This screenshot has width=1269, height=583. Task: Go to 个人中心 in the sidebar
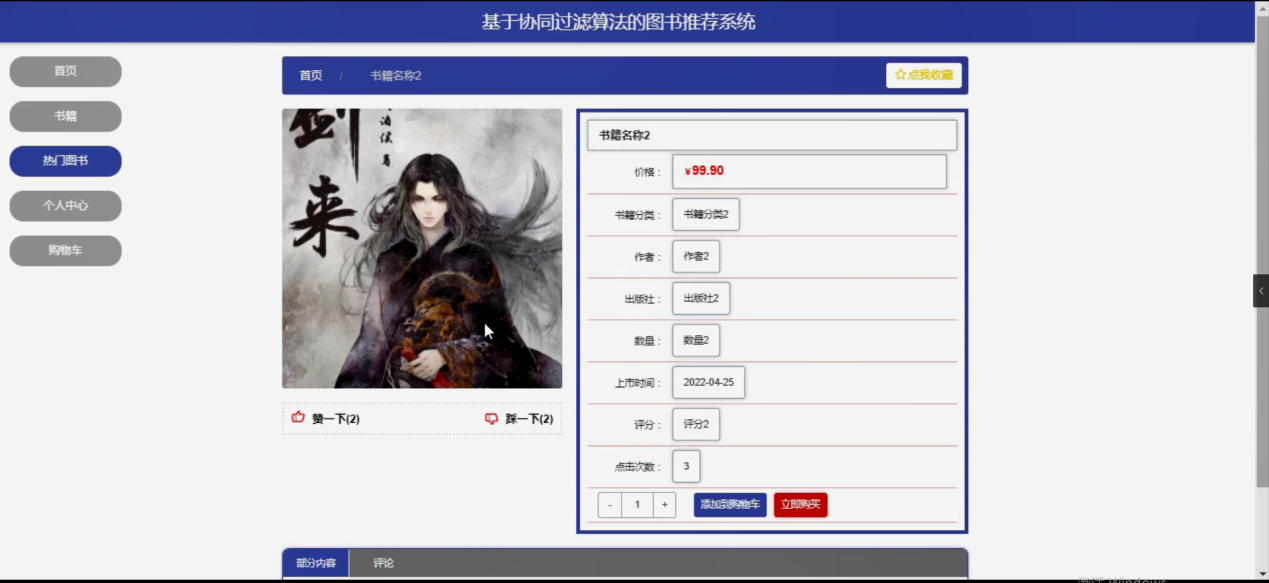click(66, 206)
